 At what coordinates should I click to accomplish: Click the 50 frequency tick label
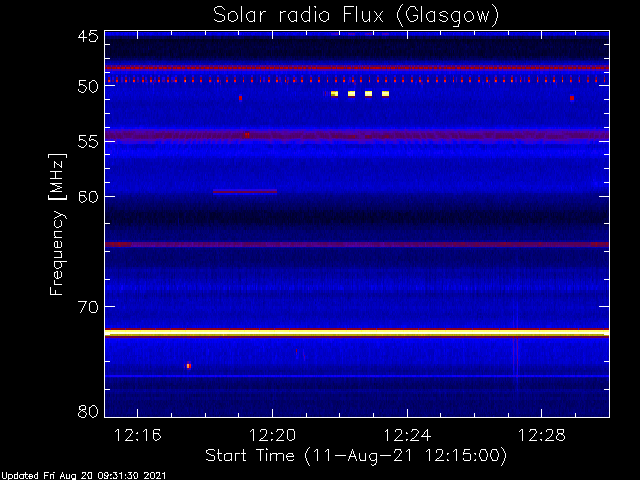[88, 86]
